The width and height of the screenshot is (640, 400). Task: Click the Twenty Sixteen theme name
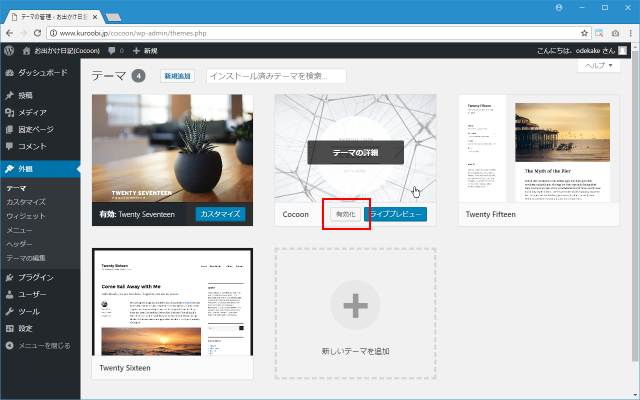point(125,368)
